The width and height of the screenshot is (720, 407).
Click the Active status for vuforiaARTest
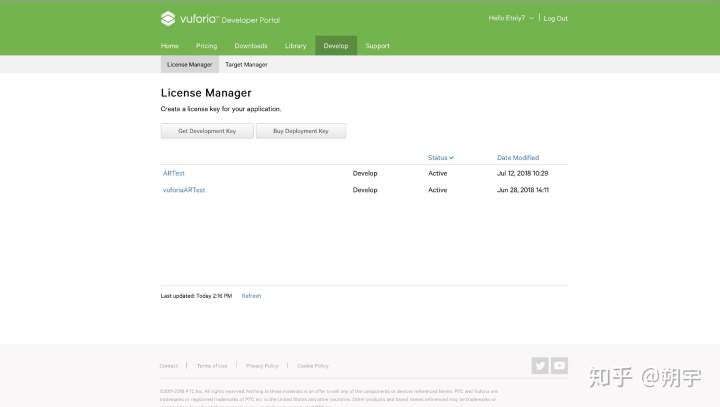438,190
